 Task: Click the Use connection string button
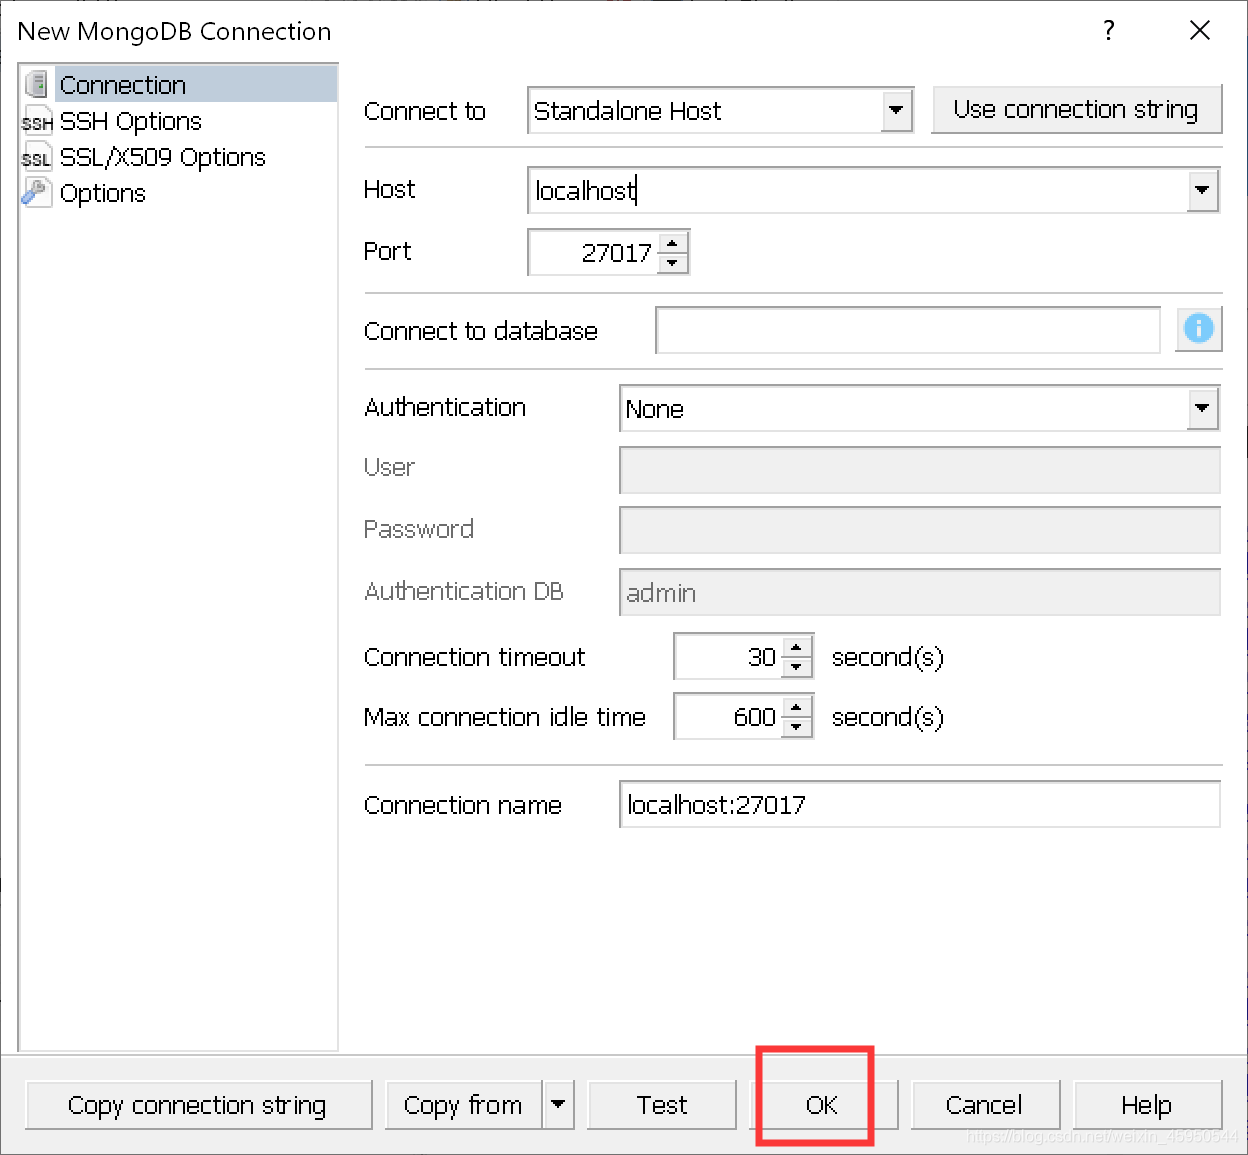point(1076,110)
